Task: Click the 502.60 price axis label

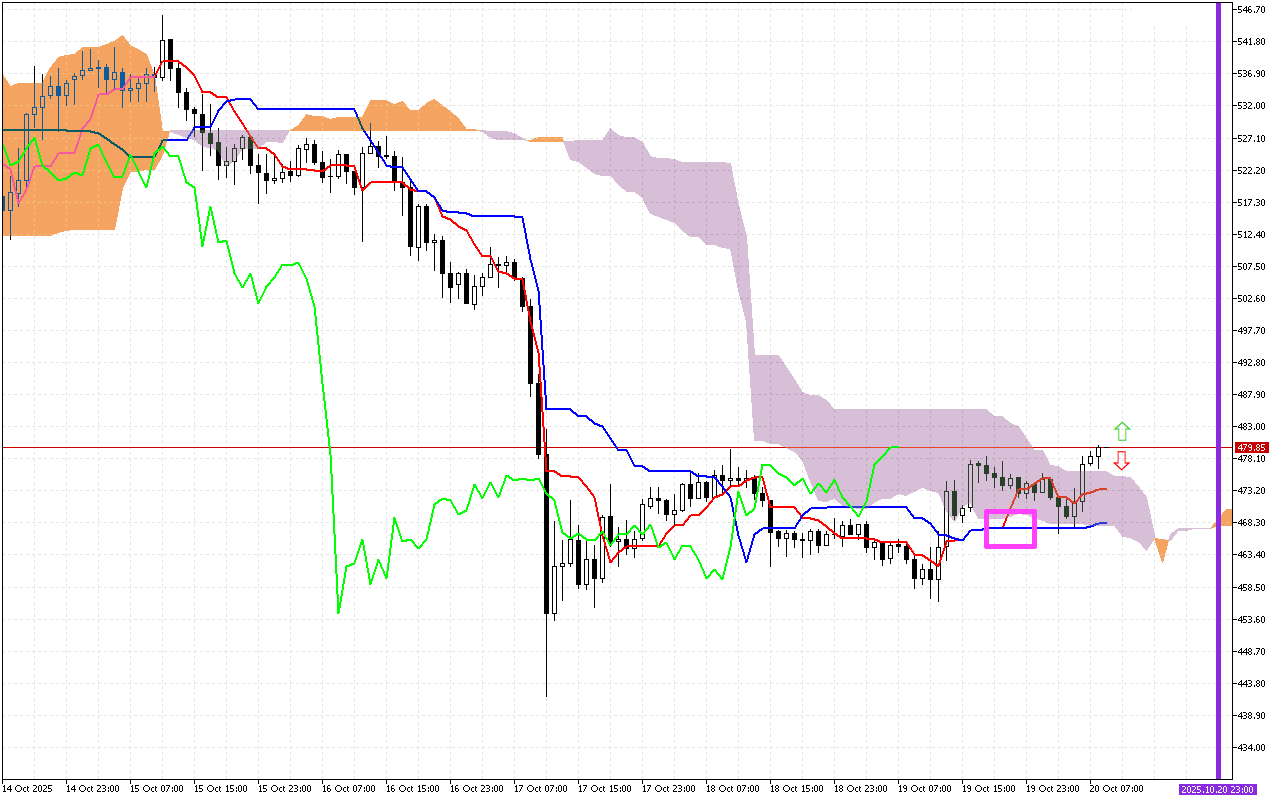Action: [x=1253, y=298]
